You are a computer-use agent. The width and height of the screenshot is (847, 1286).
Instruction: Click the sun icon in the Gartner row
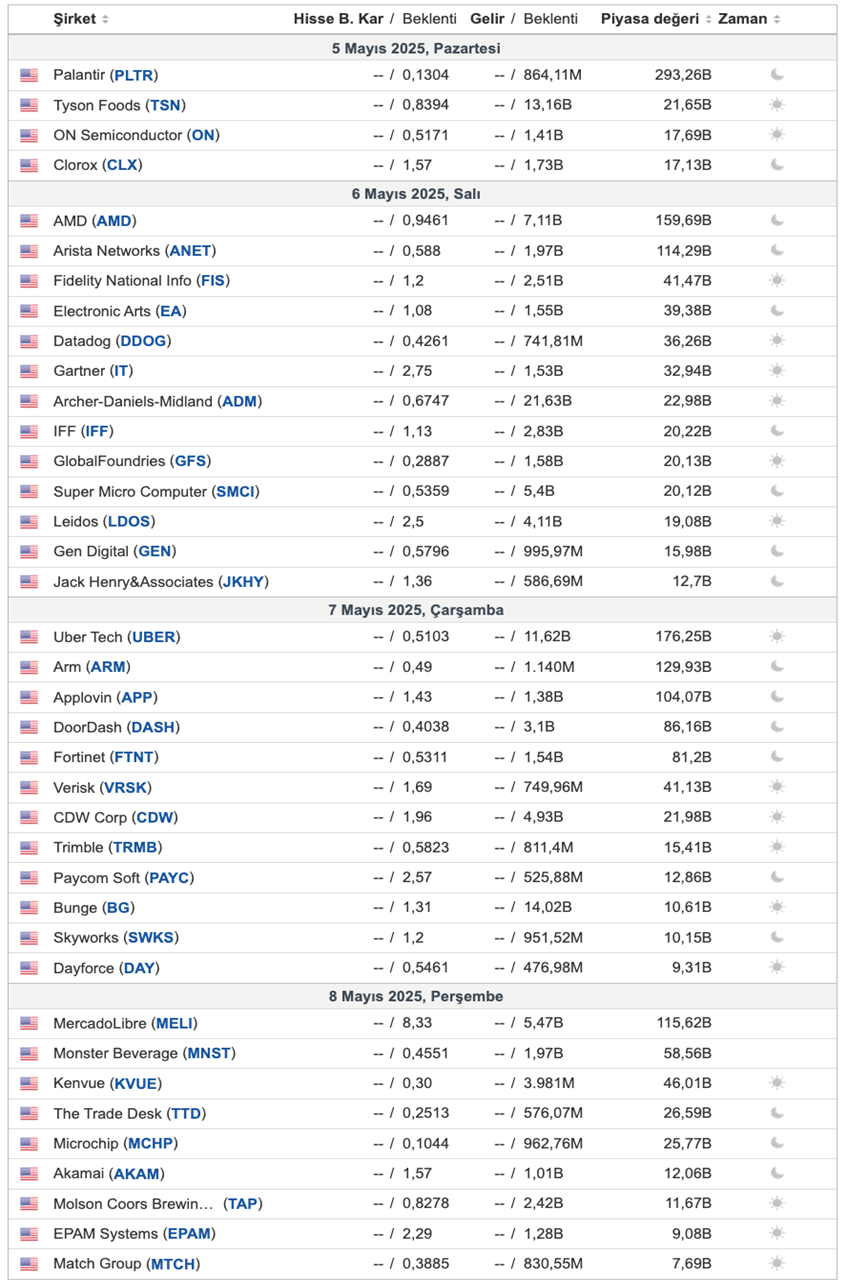point(777,371)
